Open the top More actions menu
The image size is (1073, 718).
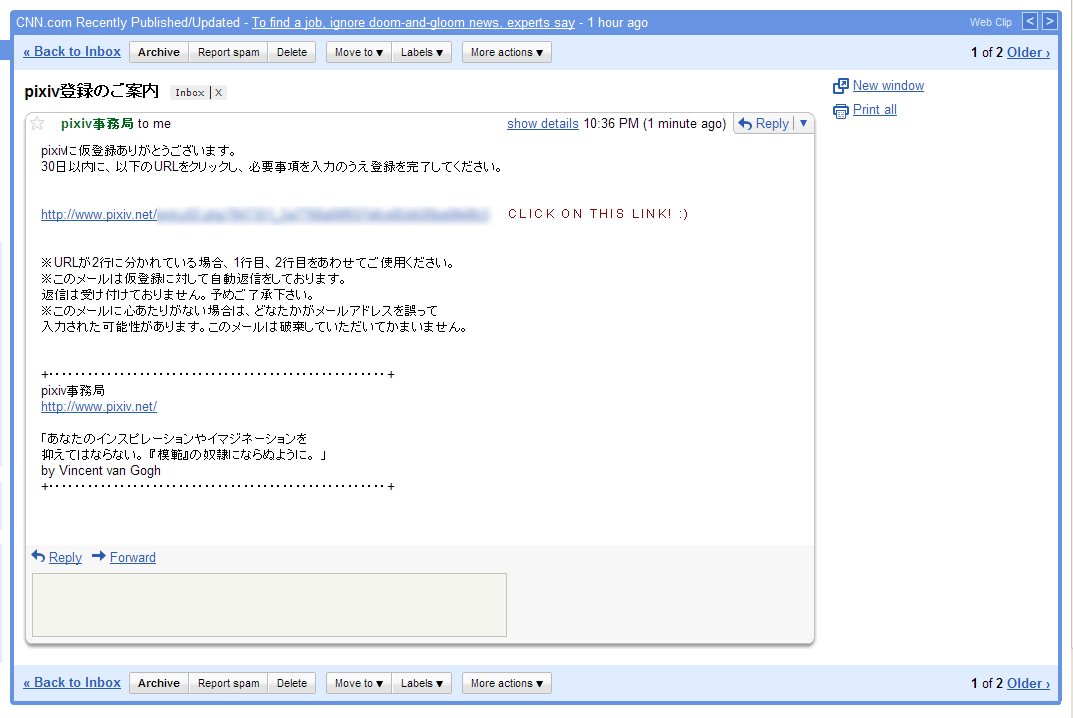point(506,52)
